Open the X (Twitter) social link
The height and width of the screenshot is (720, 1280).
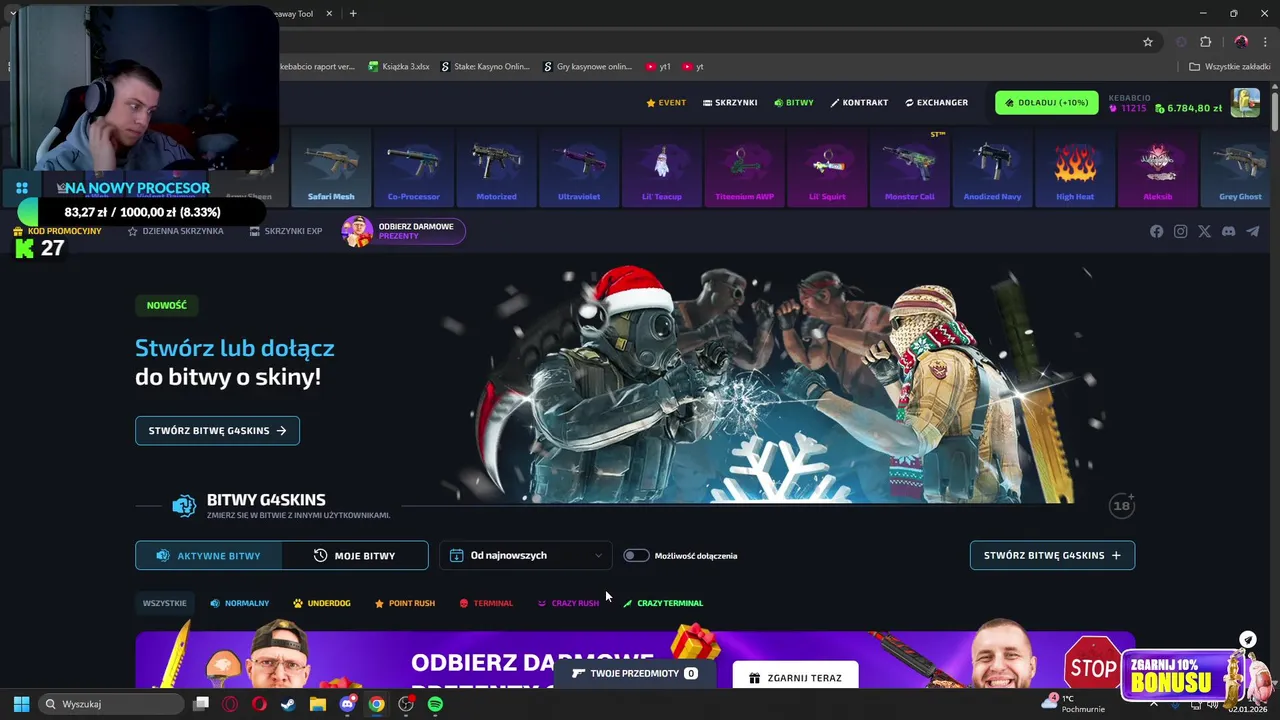pyautogui.click(x=1204, y=231)
